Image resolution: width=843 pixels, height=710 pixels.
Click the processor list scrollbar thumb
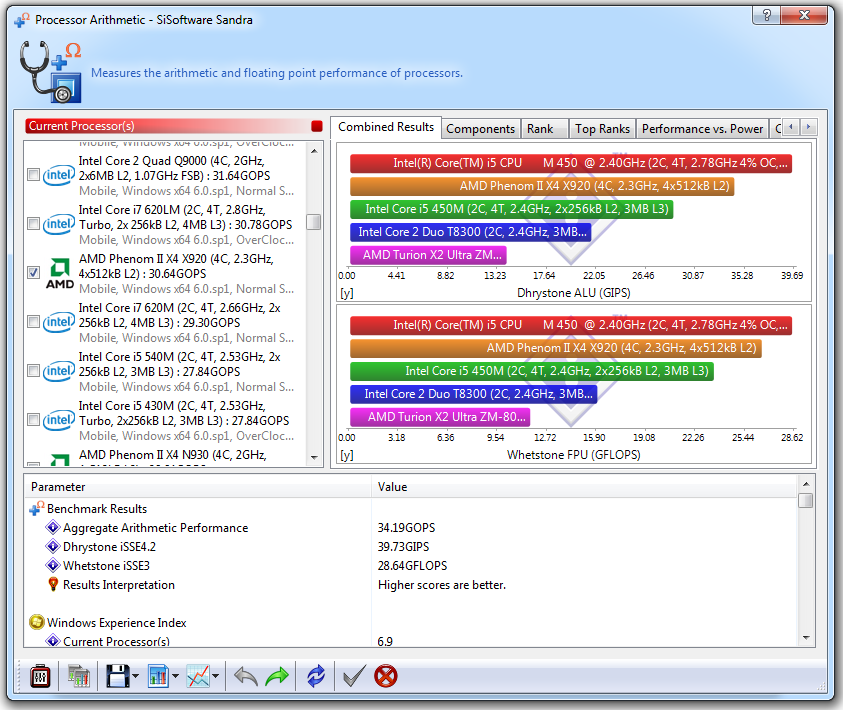[x=313, y=222]
